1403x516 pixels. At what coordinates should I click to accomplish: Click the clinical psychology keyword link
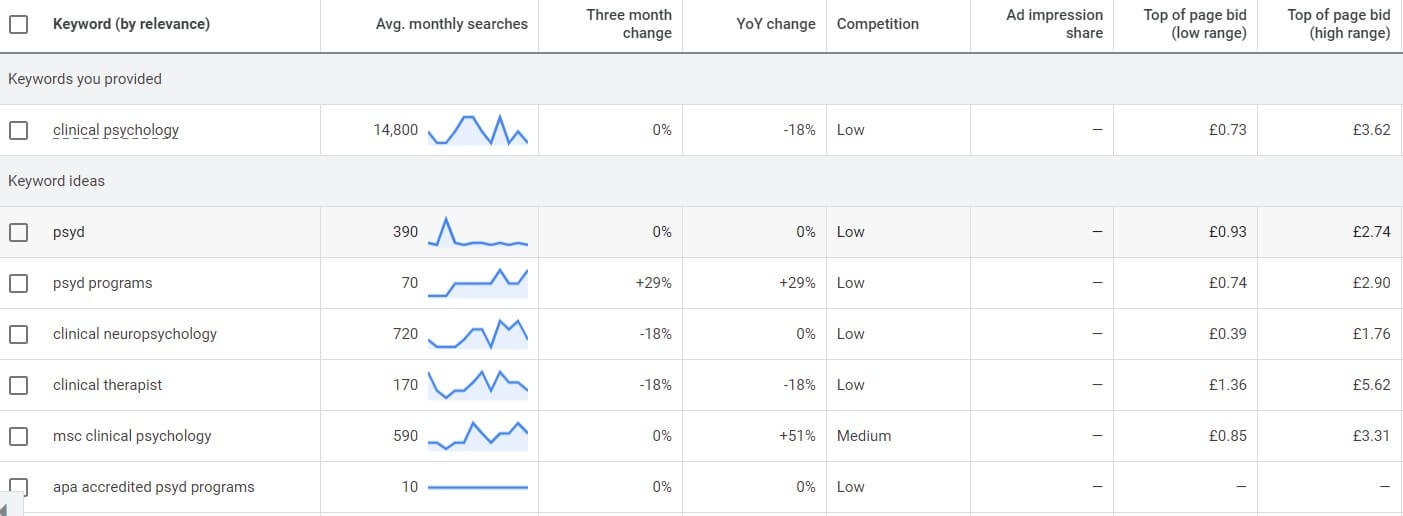pyautogui.click(x=116, y=130)
